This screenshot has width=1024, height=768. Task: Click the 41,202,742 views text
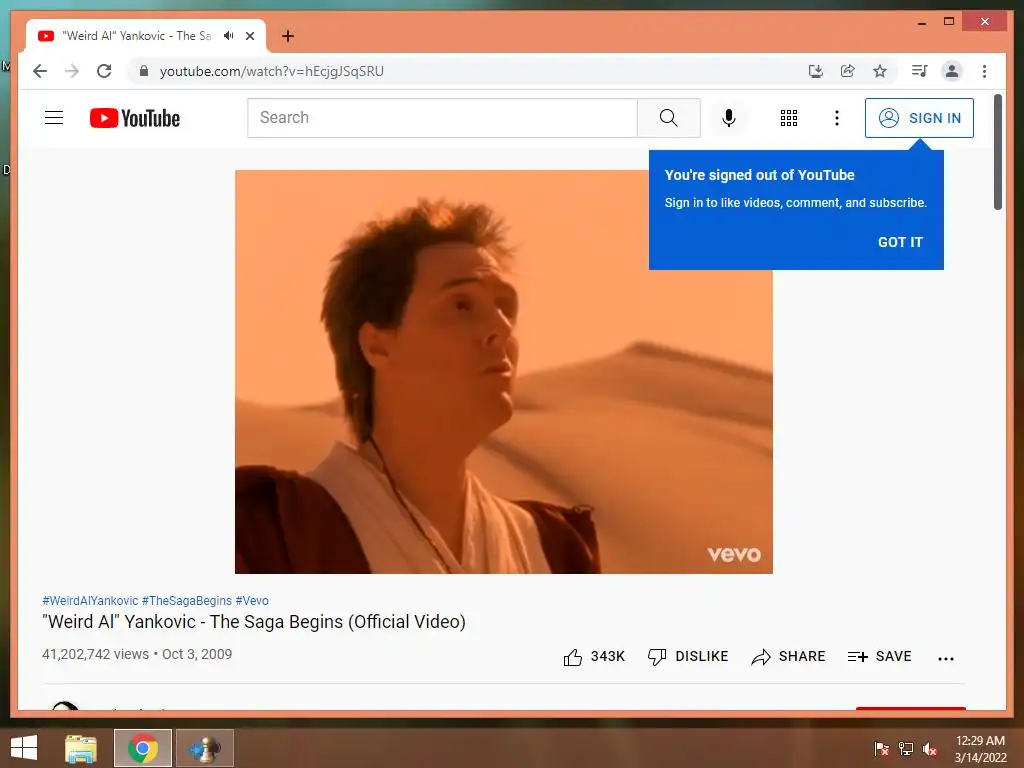(x=95, y=654)
